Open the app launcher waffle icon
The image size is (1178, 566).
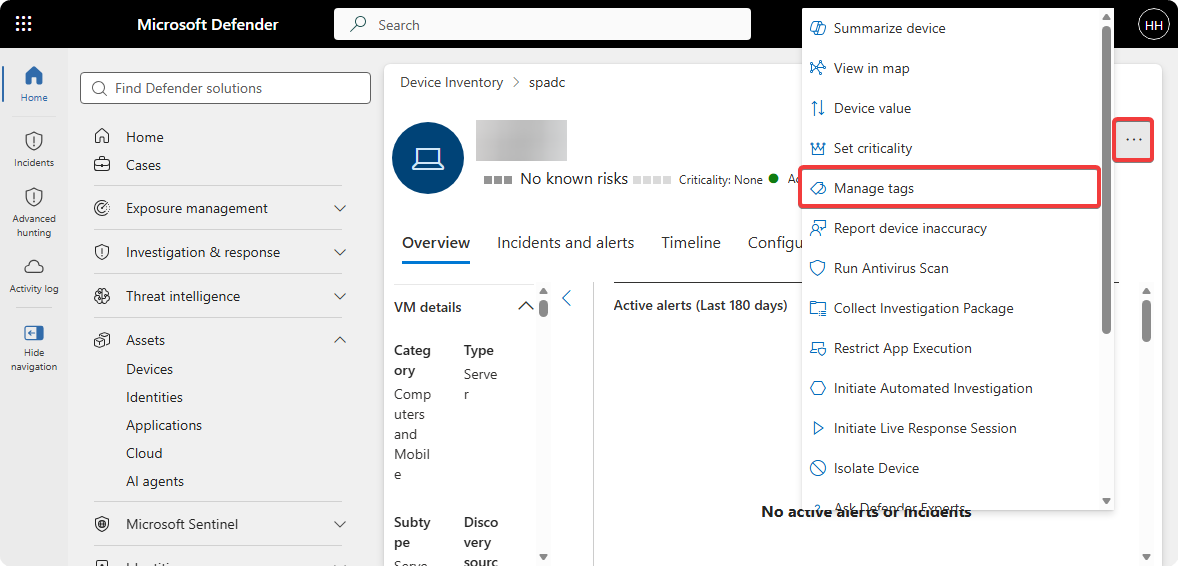pos(23,24)
